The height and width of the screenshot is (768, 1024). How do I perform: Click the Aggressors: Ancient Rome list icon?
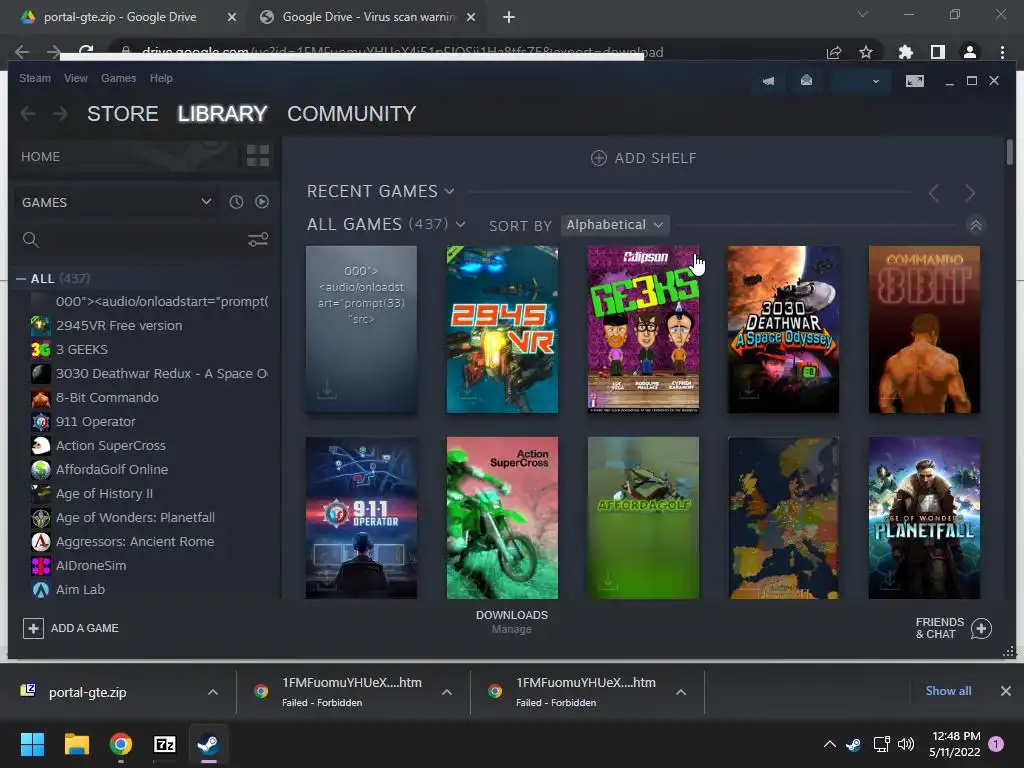tap(40, 541)
